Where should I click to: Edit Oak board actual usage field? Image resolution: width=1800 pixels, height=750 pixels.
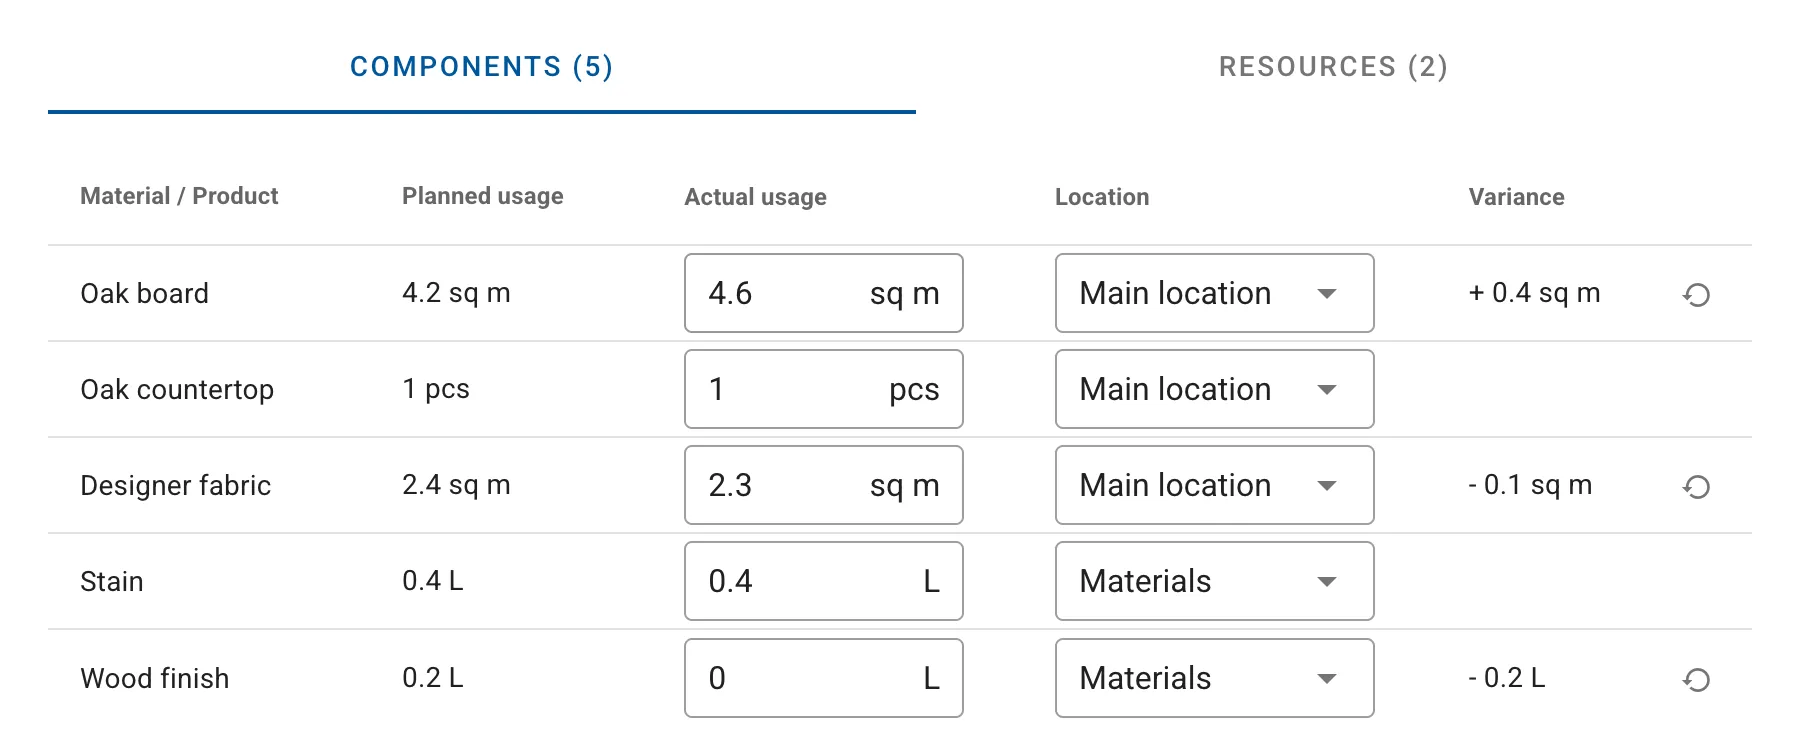(x=780, y=293)
